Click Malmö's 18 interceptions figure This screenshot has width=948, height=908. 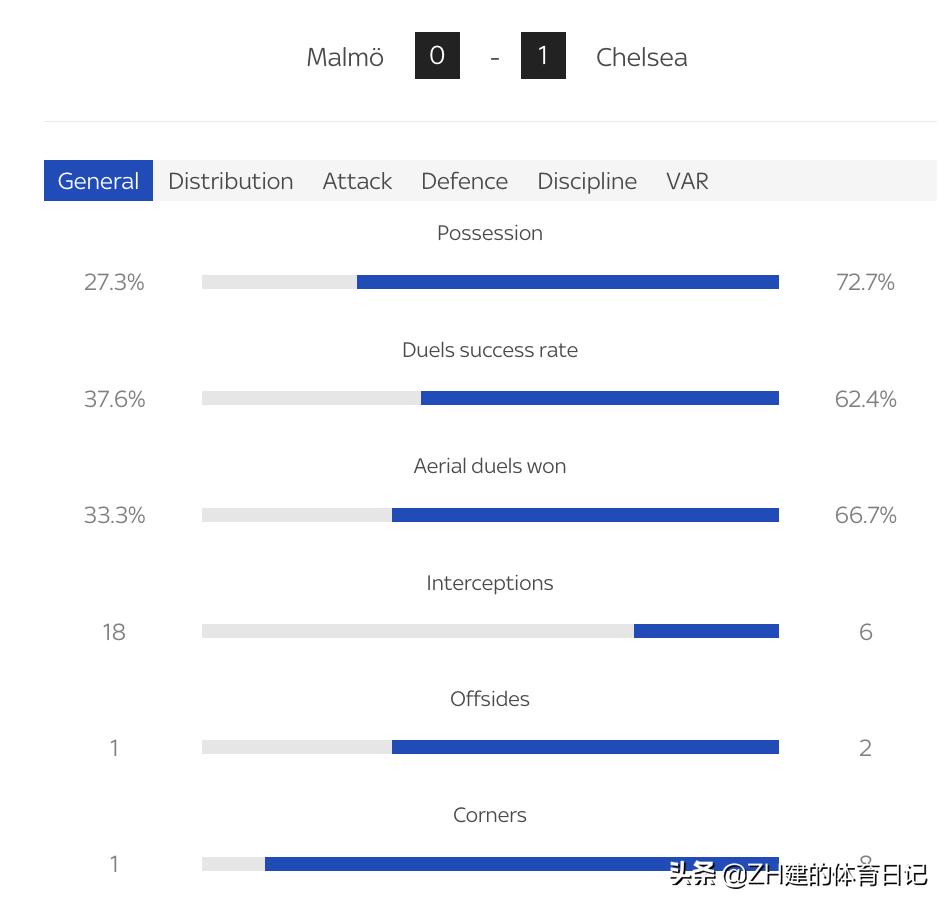coord(114,632)
